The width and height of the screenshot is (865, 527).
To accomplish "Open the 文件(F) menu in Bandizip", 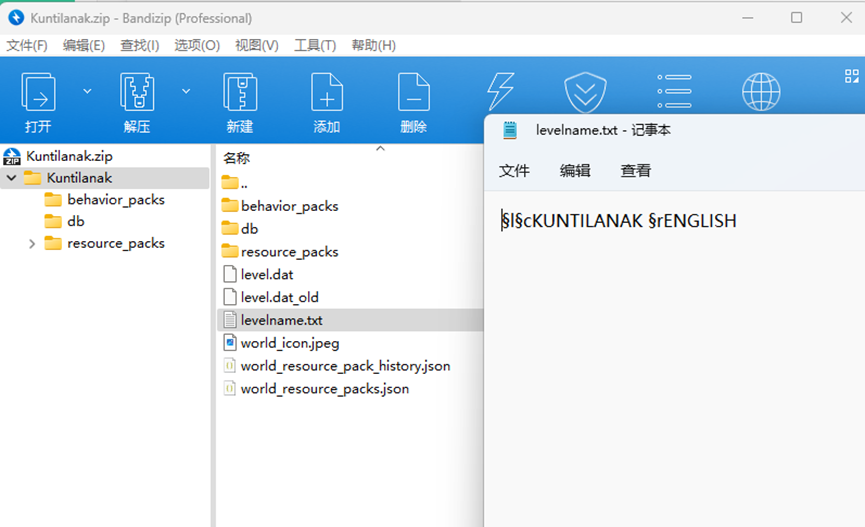I will click(27, 45).
